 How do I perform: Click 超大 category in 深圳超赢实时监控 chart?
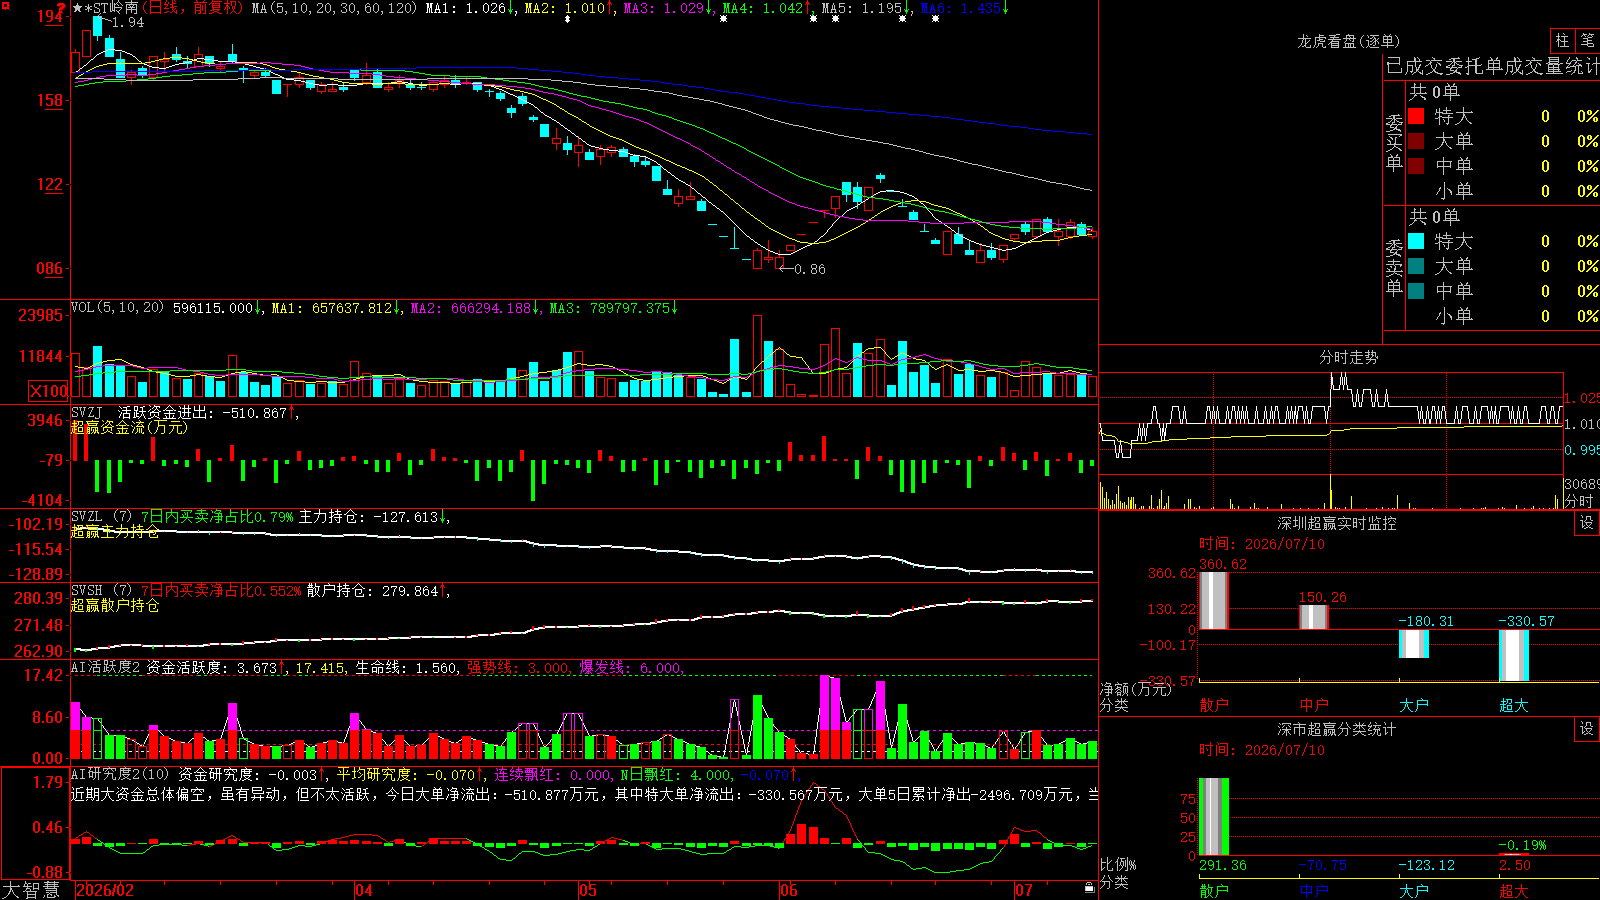[x=1514, y=705]
